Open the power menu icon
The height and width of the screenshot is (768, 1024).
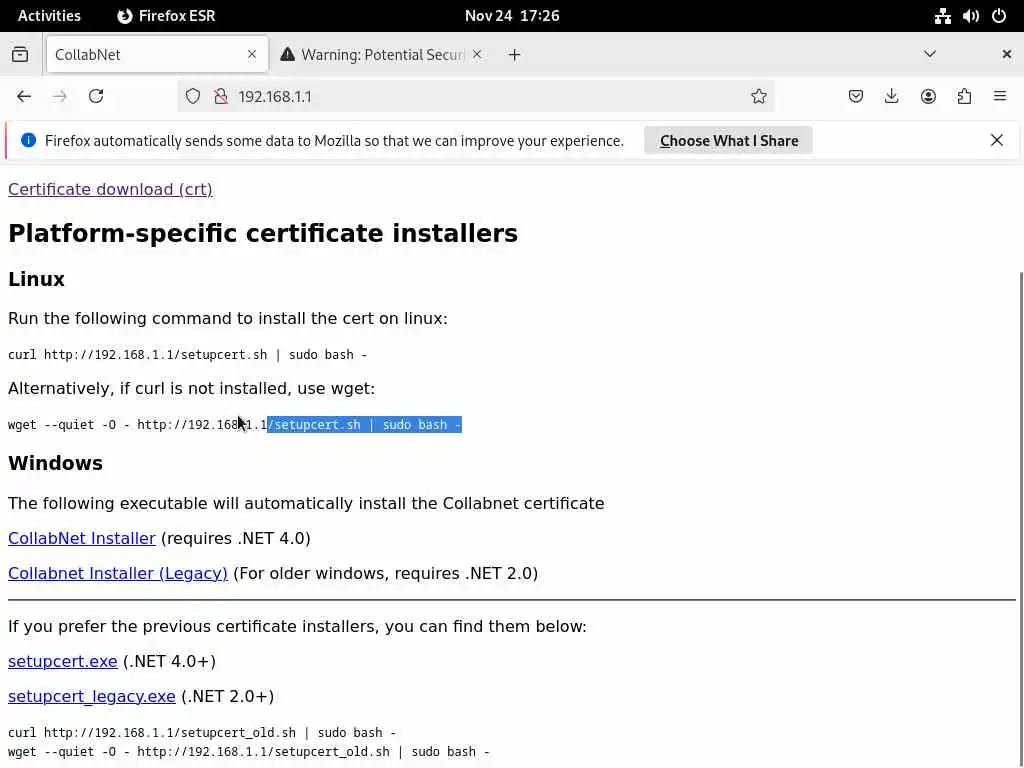coord(999,16)
